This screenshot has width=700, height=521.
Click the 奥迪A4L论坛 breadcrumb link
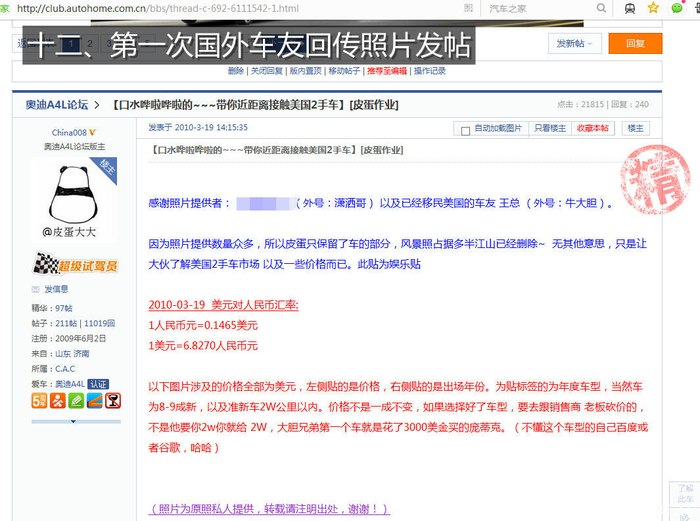pos(50,104)
